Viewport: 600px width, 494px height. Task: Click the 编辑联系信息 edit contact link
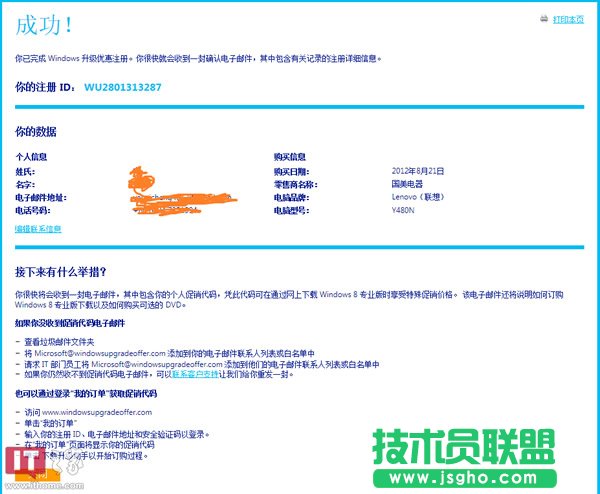[38, 229]
